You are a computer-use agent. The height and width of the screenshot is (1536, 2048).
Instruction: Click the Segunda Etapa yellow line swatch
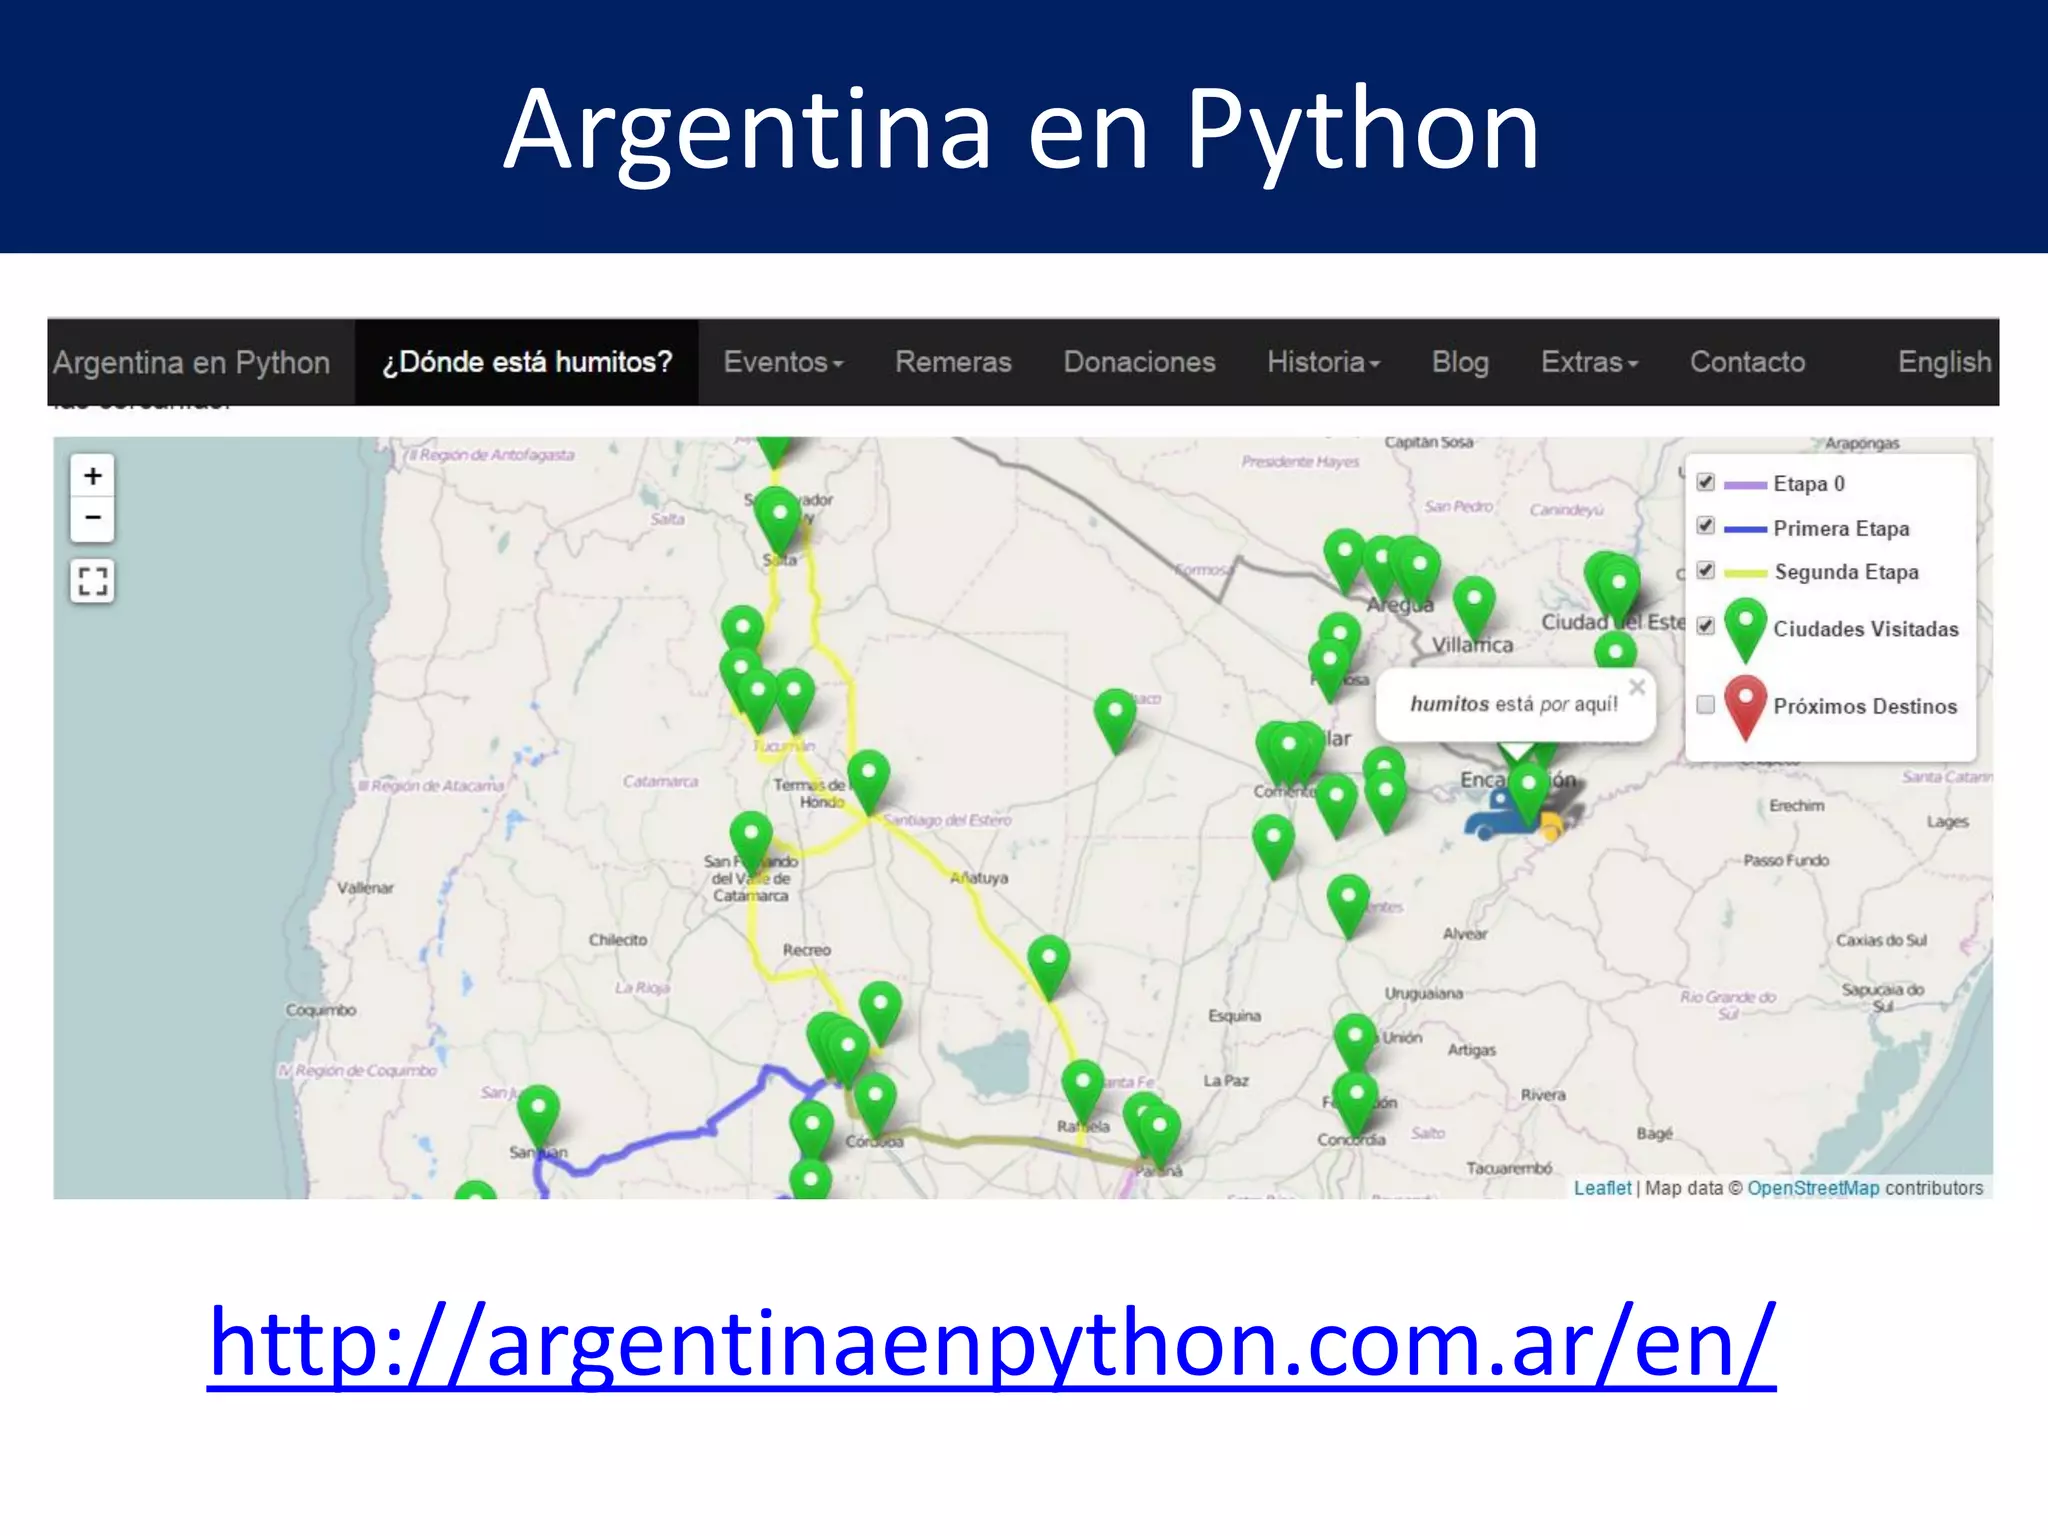coord(1745,573)
